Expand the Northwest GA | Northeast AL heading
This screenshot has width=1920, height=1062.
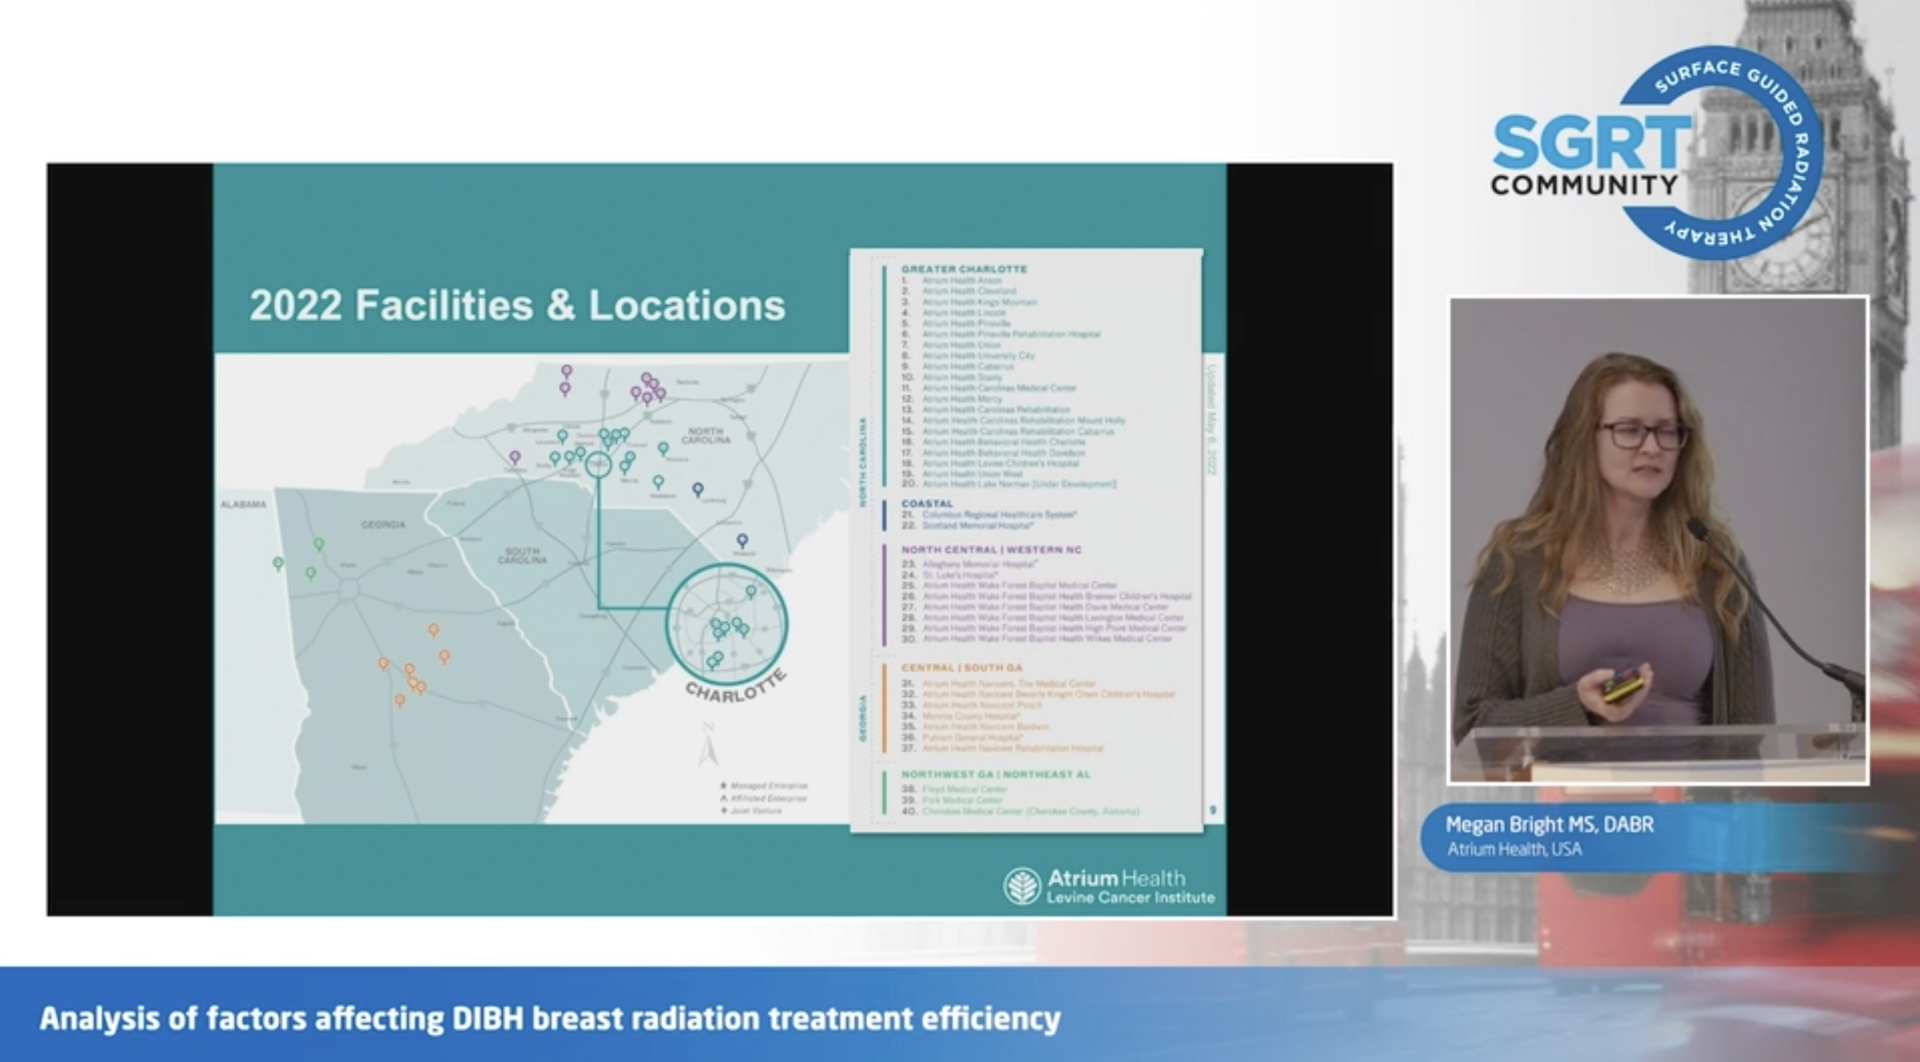coord(995,775)
